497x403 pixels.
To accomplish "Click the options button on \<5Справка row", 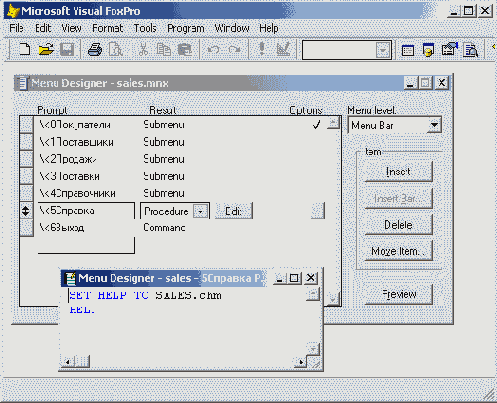I will (x=318, y=211).
